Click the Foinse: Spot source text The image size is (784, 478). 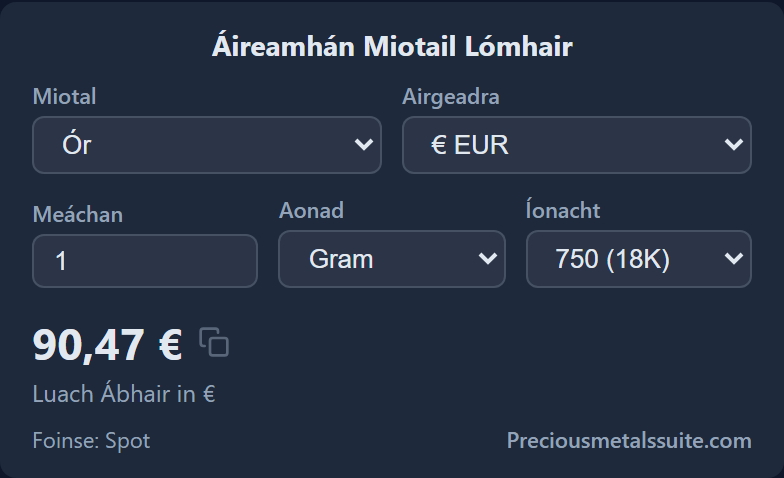tap(91, 440)
